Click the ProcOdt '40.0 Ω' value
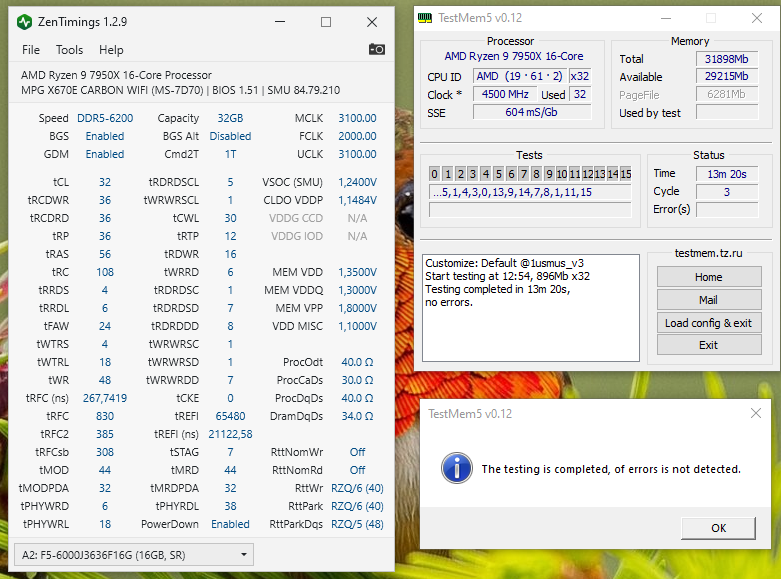The image size is (781, 579). point(357,362)
